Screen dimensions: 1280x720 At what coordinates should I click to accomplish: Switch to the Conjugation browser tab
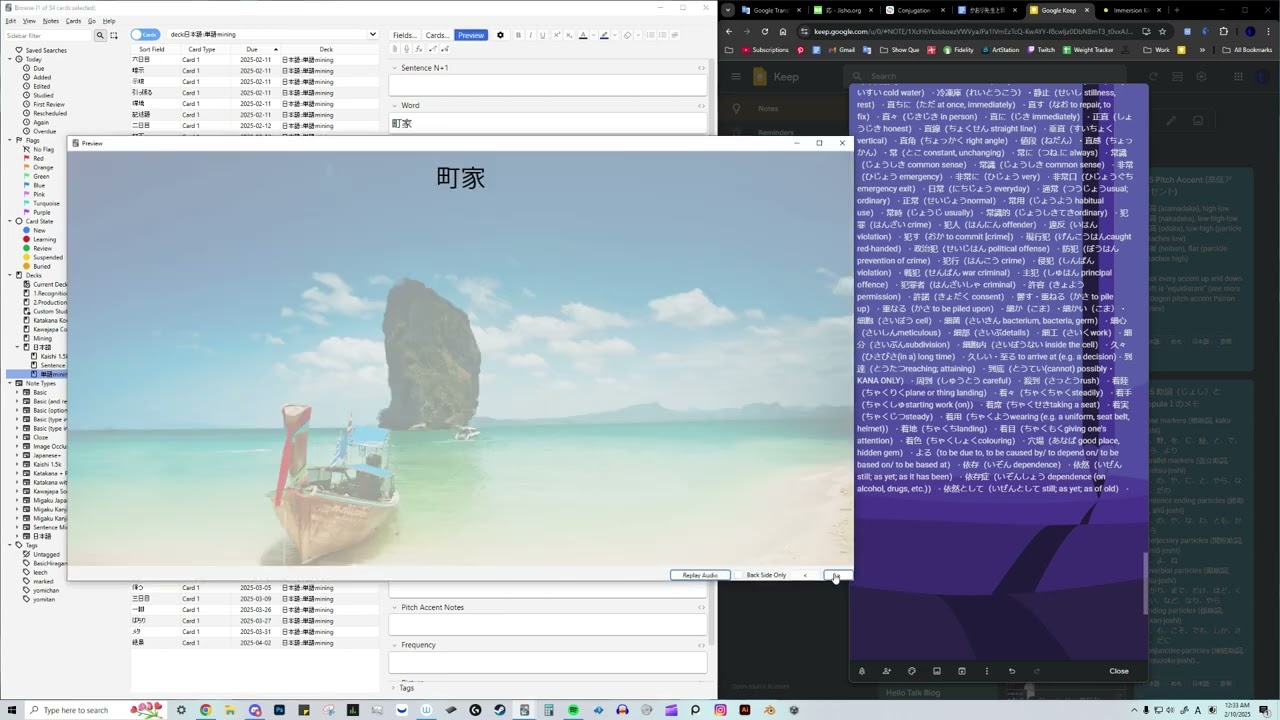tap(914, 10)
